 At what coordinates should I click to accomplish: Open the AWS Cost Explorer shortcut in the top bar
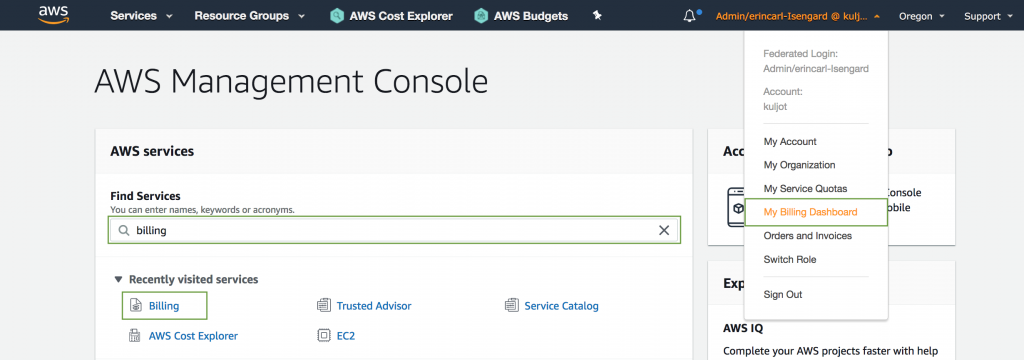[x=391, y=16]
